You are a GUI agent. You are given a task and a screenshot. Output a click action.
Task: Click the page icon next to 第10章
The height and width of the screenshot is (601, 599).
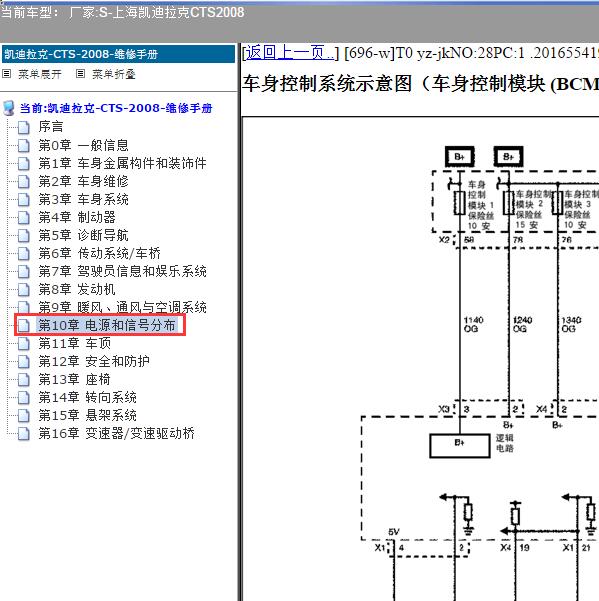point(24,325)
